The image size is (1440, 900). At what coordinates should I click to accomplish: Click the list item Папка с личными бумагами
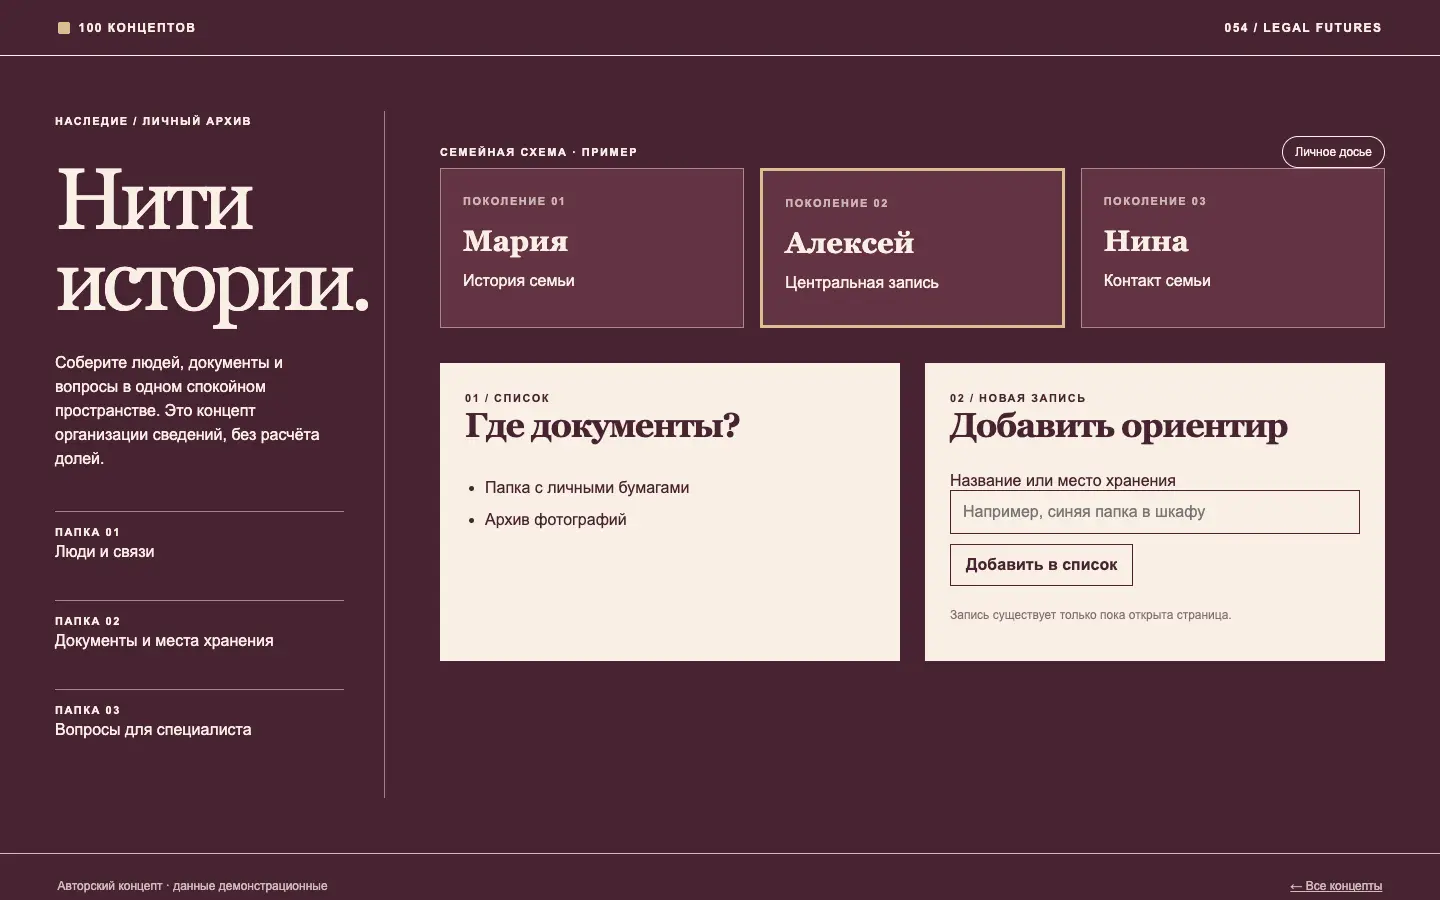point(587,488)
